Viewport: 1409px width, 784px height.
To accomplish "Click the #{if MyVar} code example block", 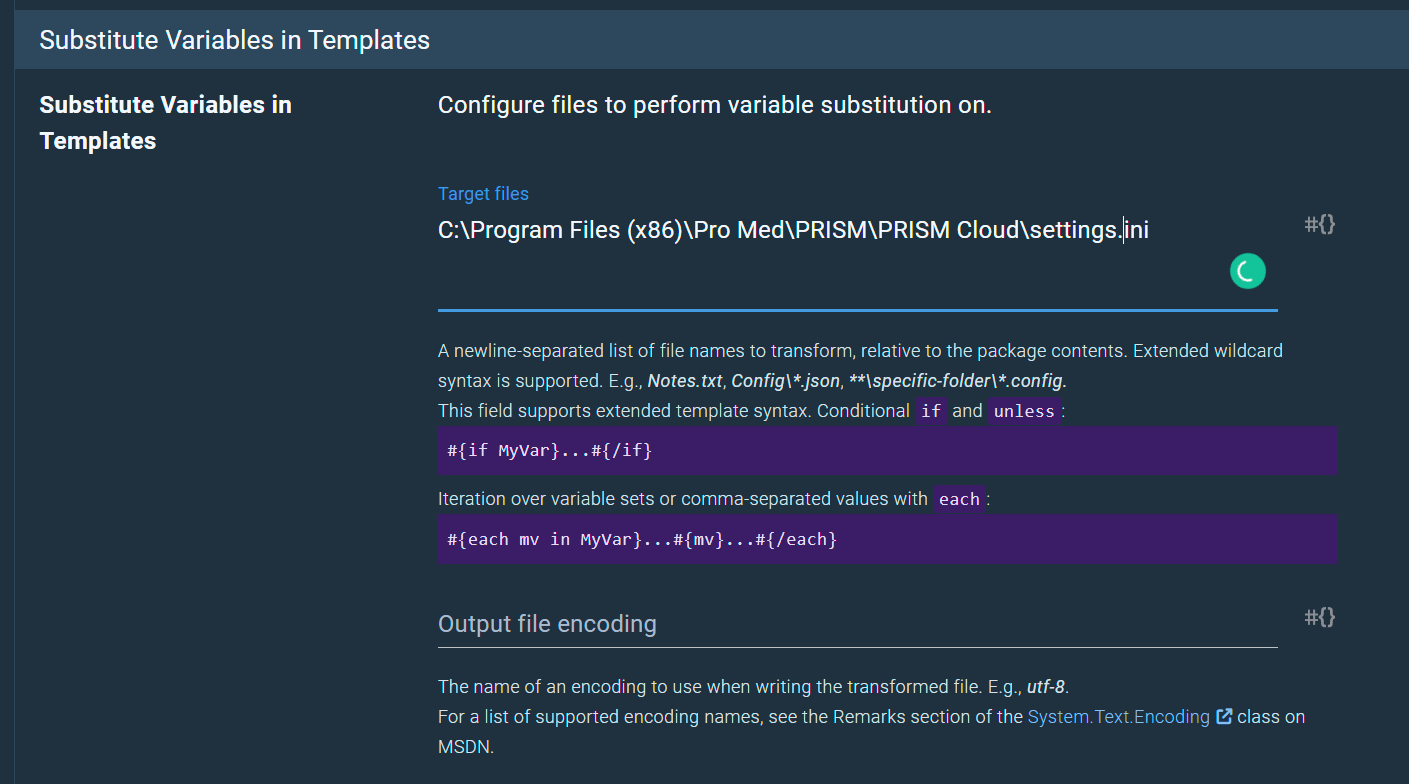I will pyautogui.click(x=886, y=450).
